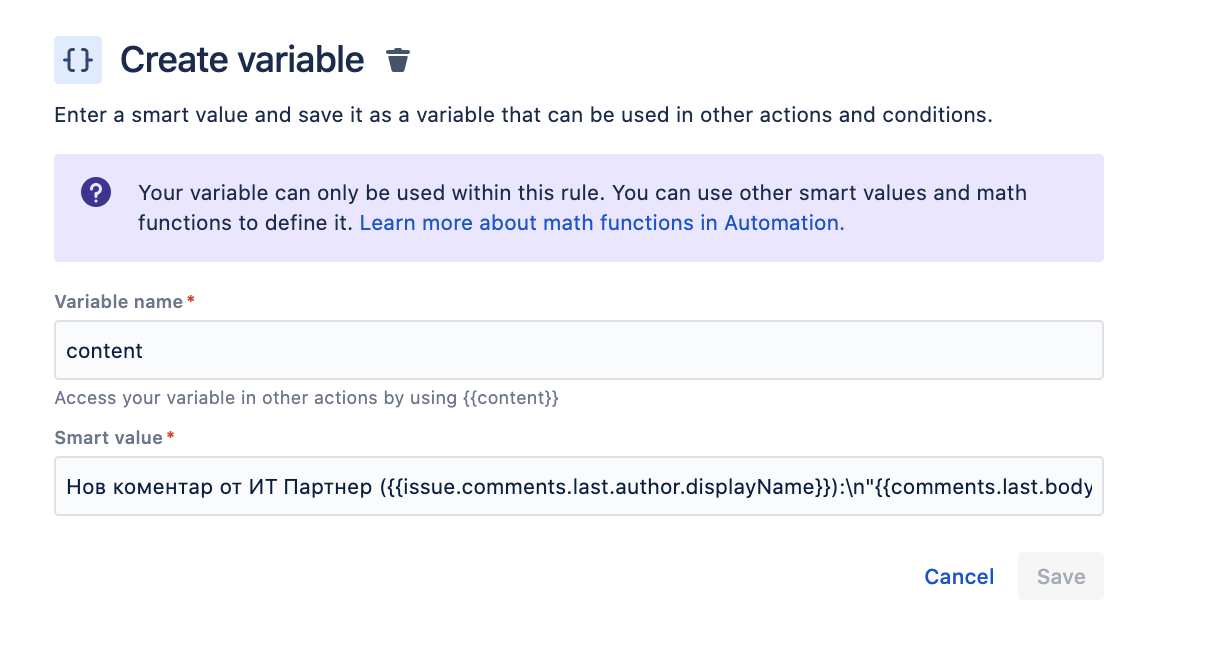This screenshot has width=1216, height=668.
Task: Click the red asterisk beside Smart value
Action: (170, 437)
